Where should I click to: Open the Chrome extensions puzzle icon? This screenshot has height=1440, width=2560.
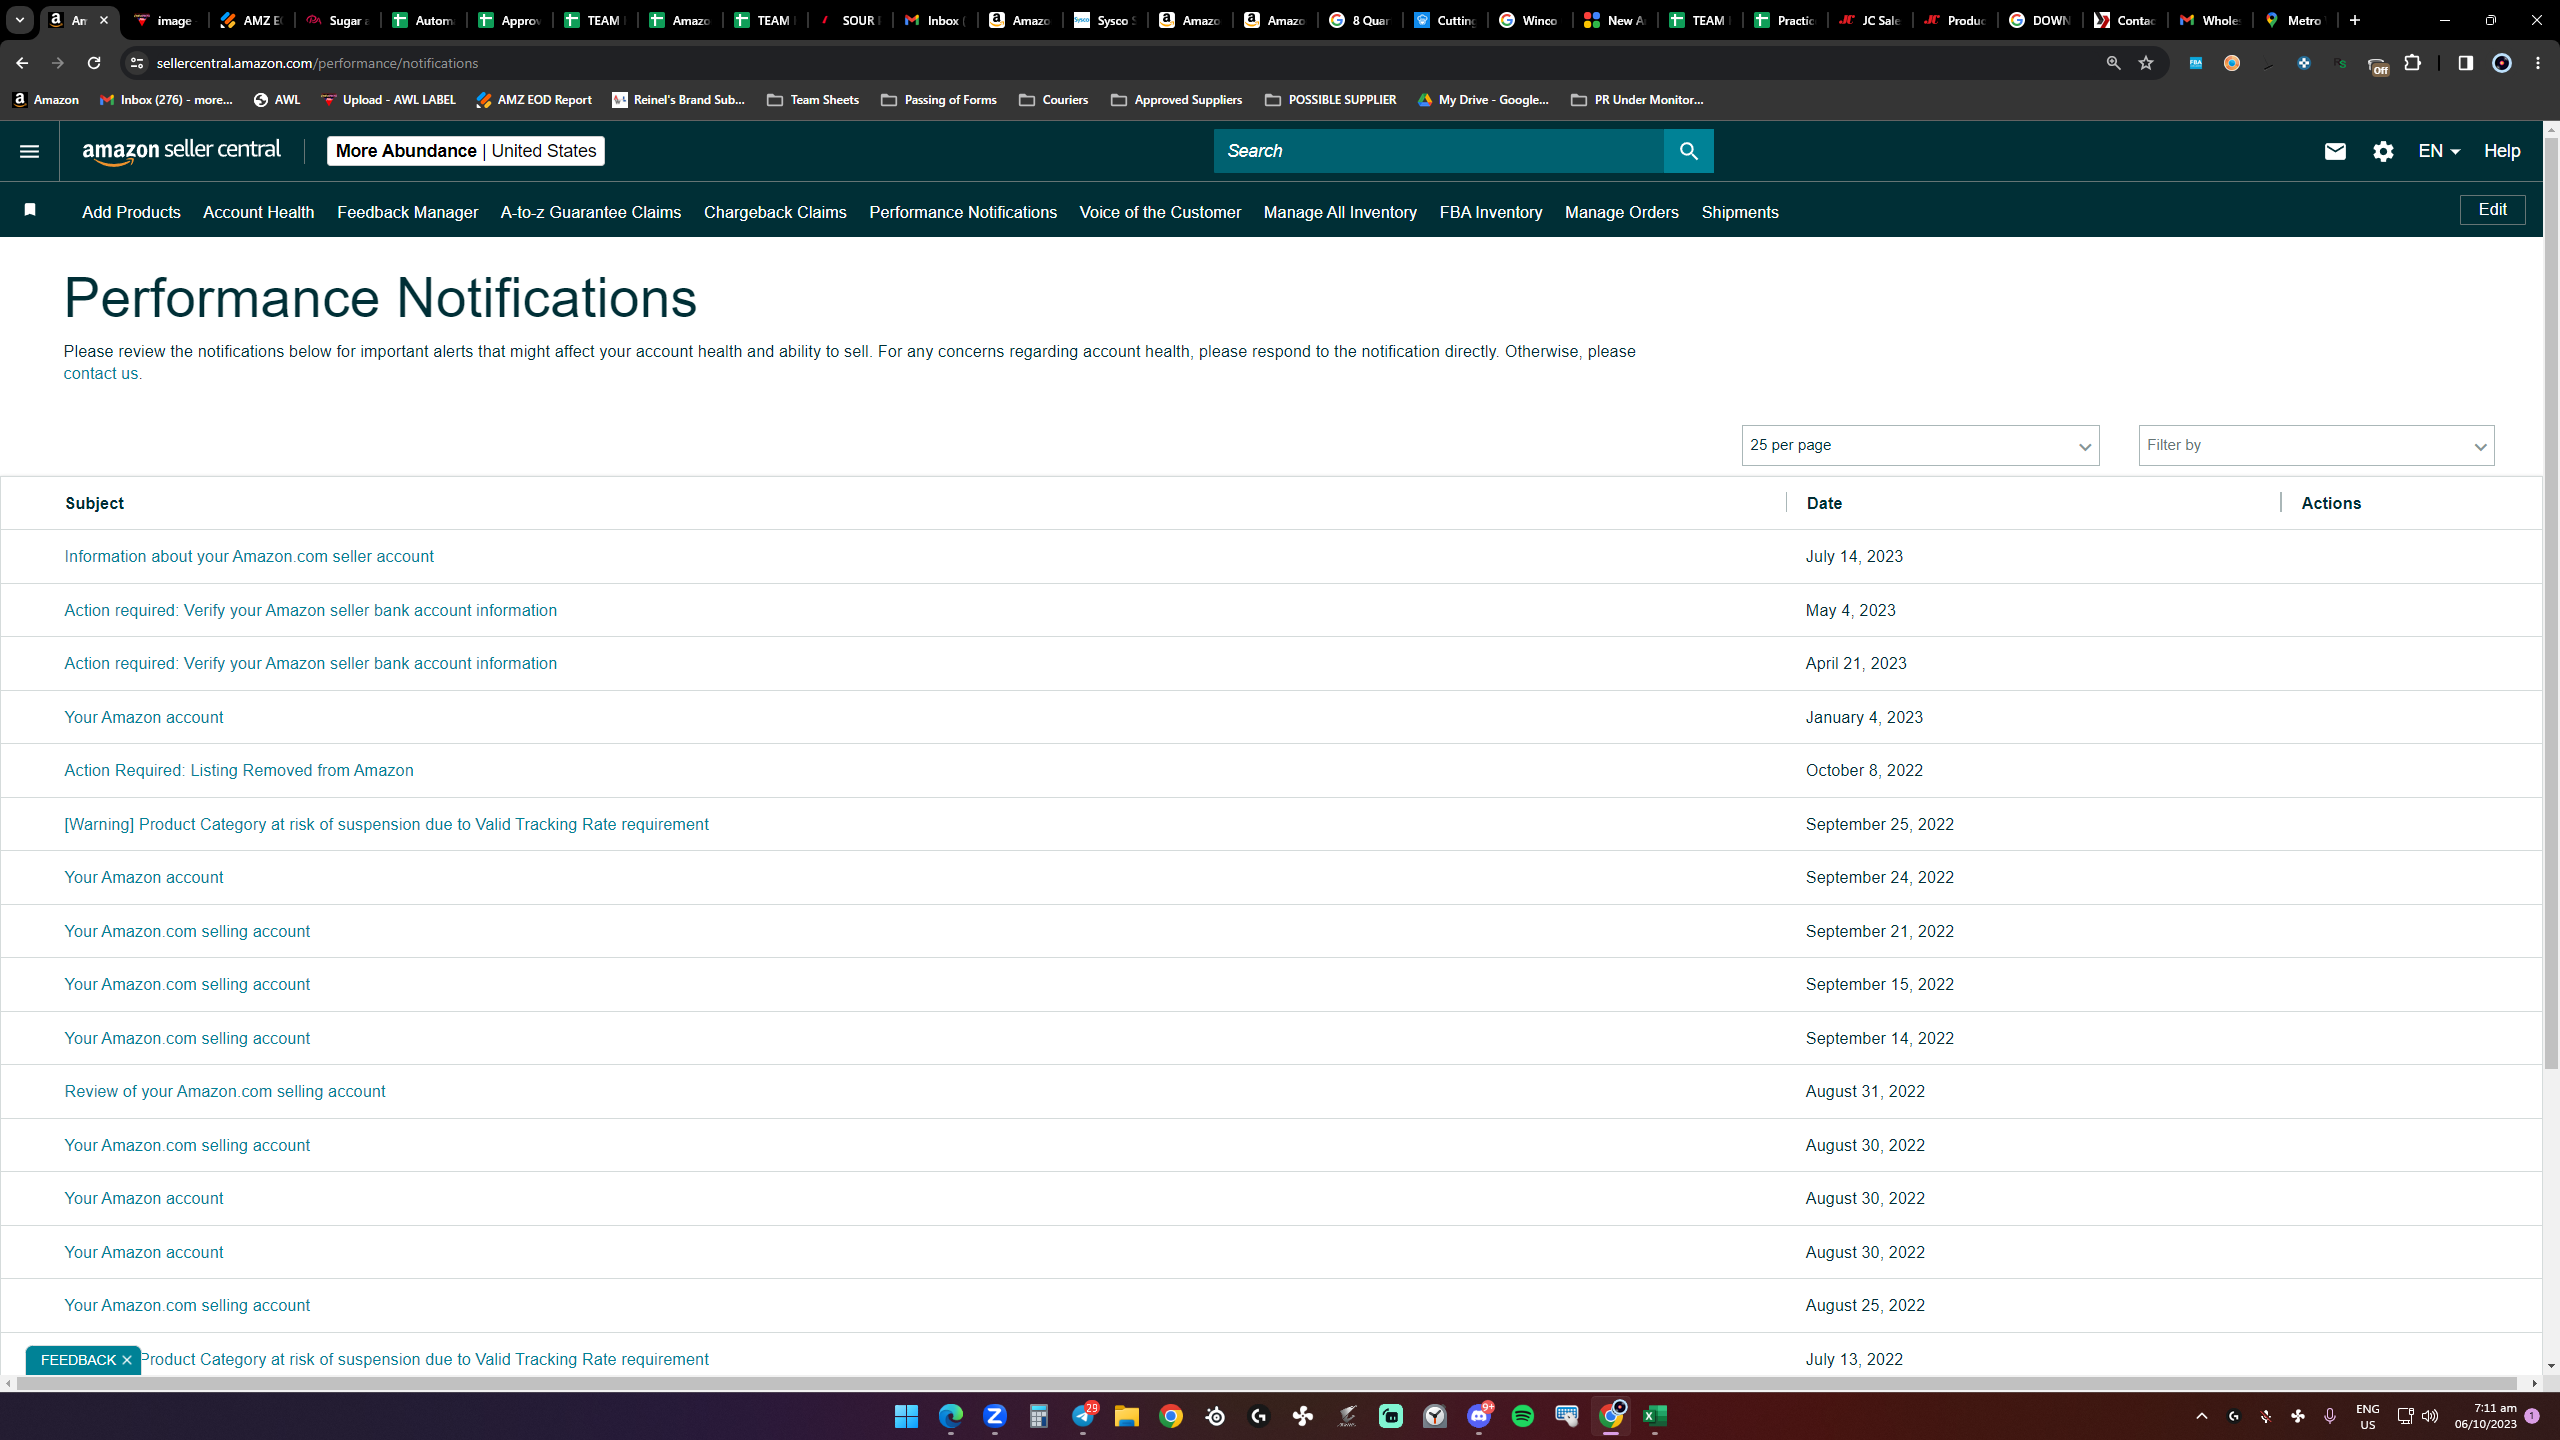point(2413,63)
